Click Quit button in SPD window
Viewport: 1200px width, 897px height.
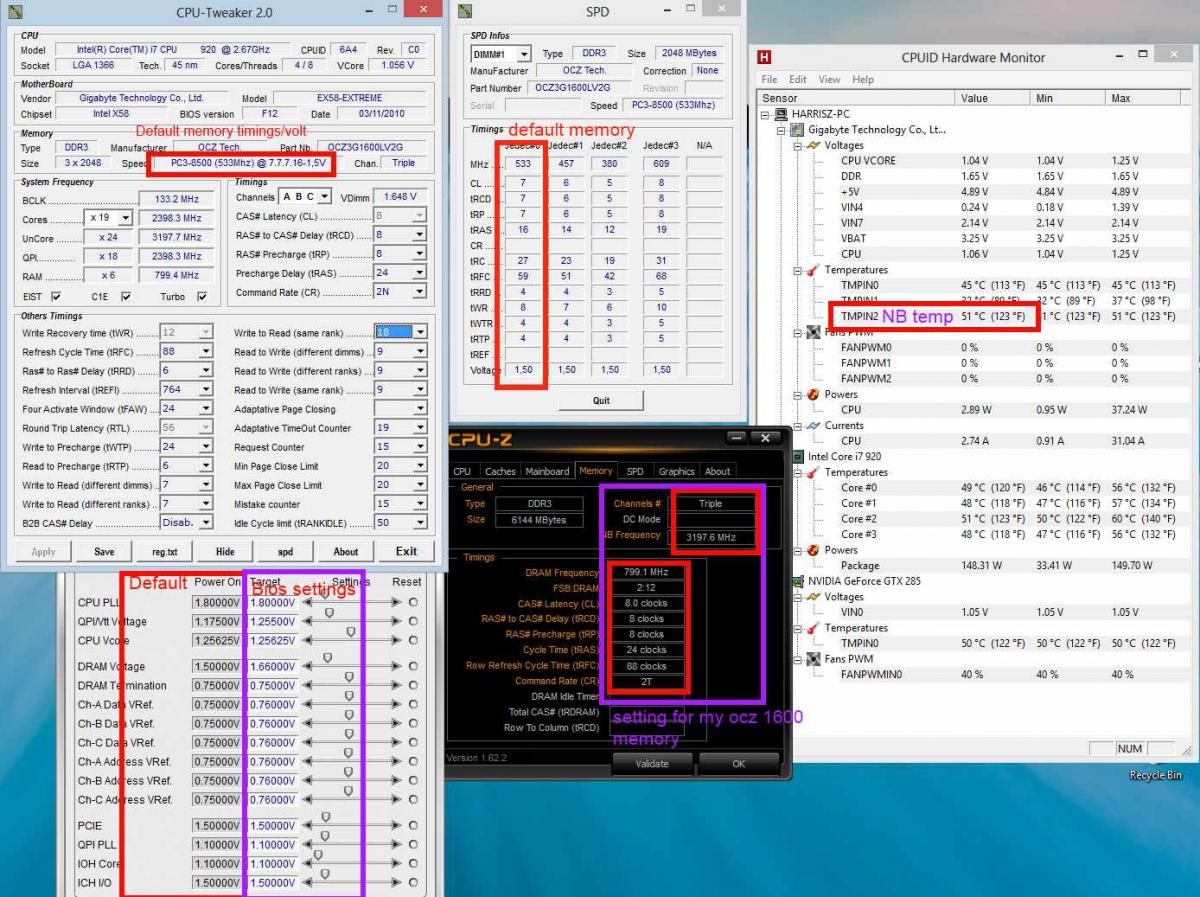click(x=599, y=400)
